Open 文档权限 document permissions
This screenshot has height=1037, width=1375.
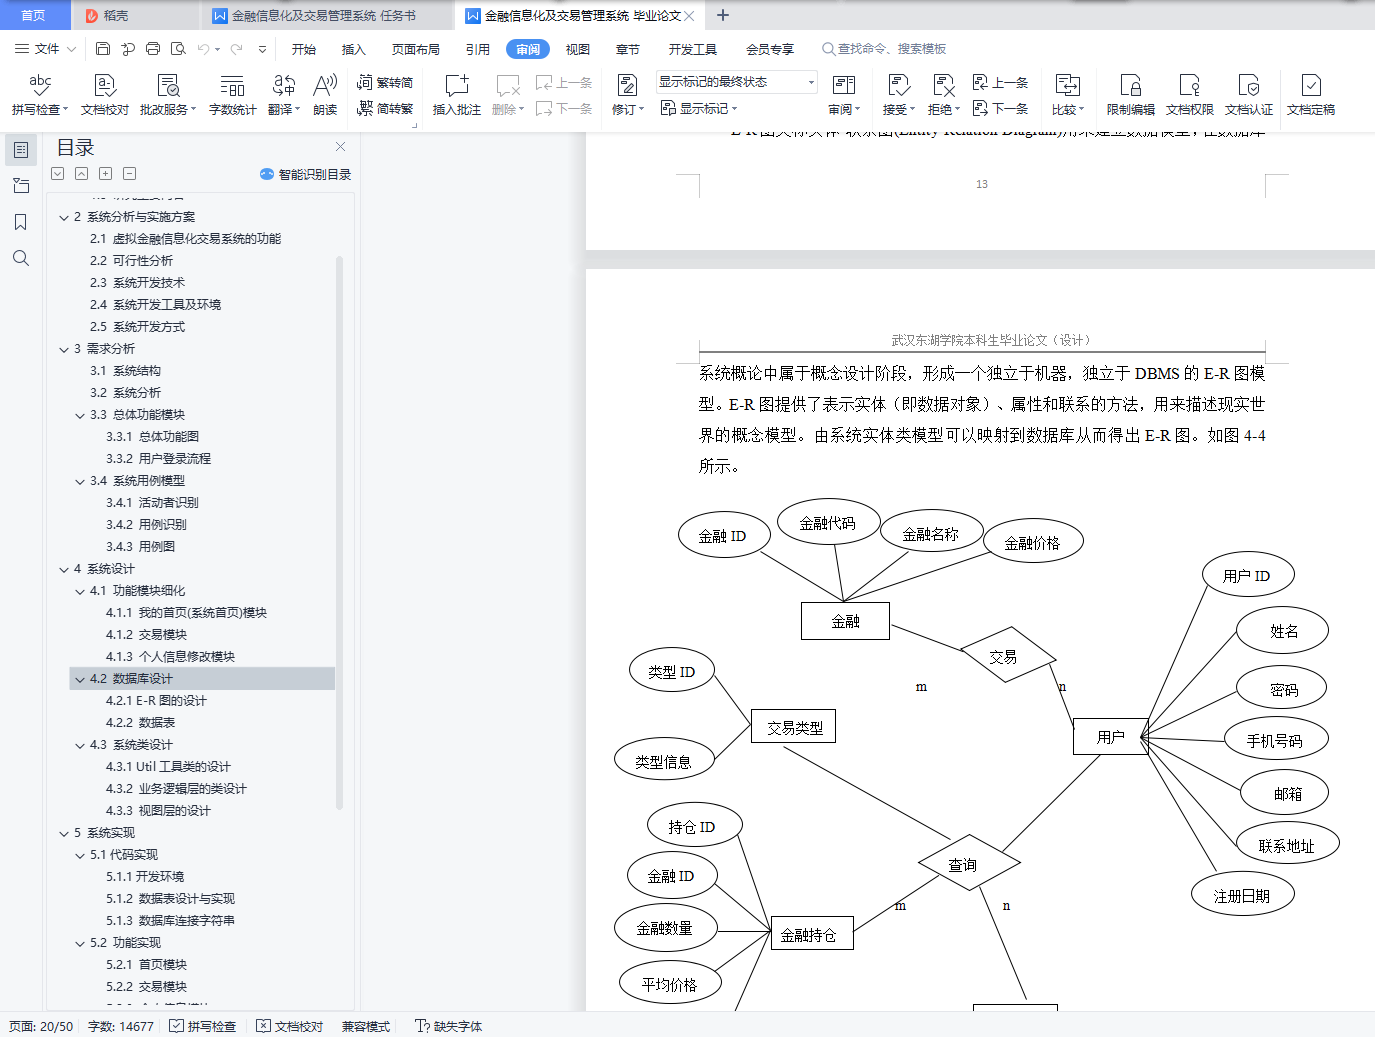(x=1190, y=95)
